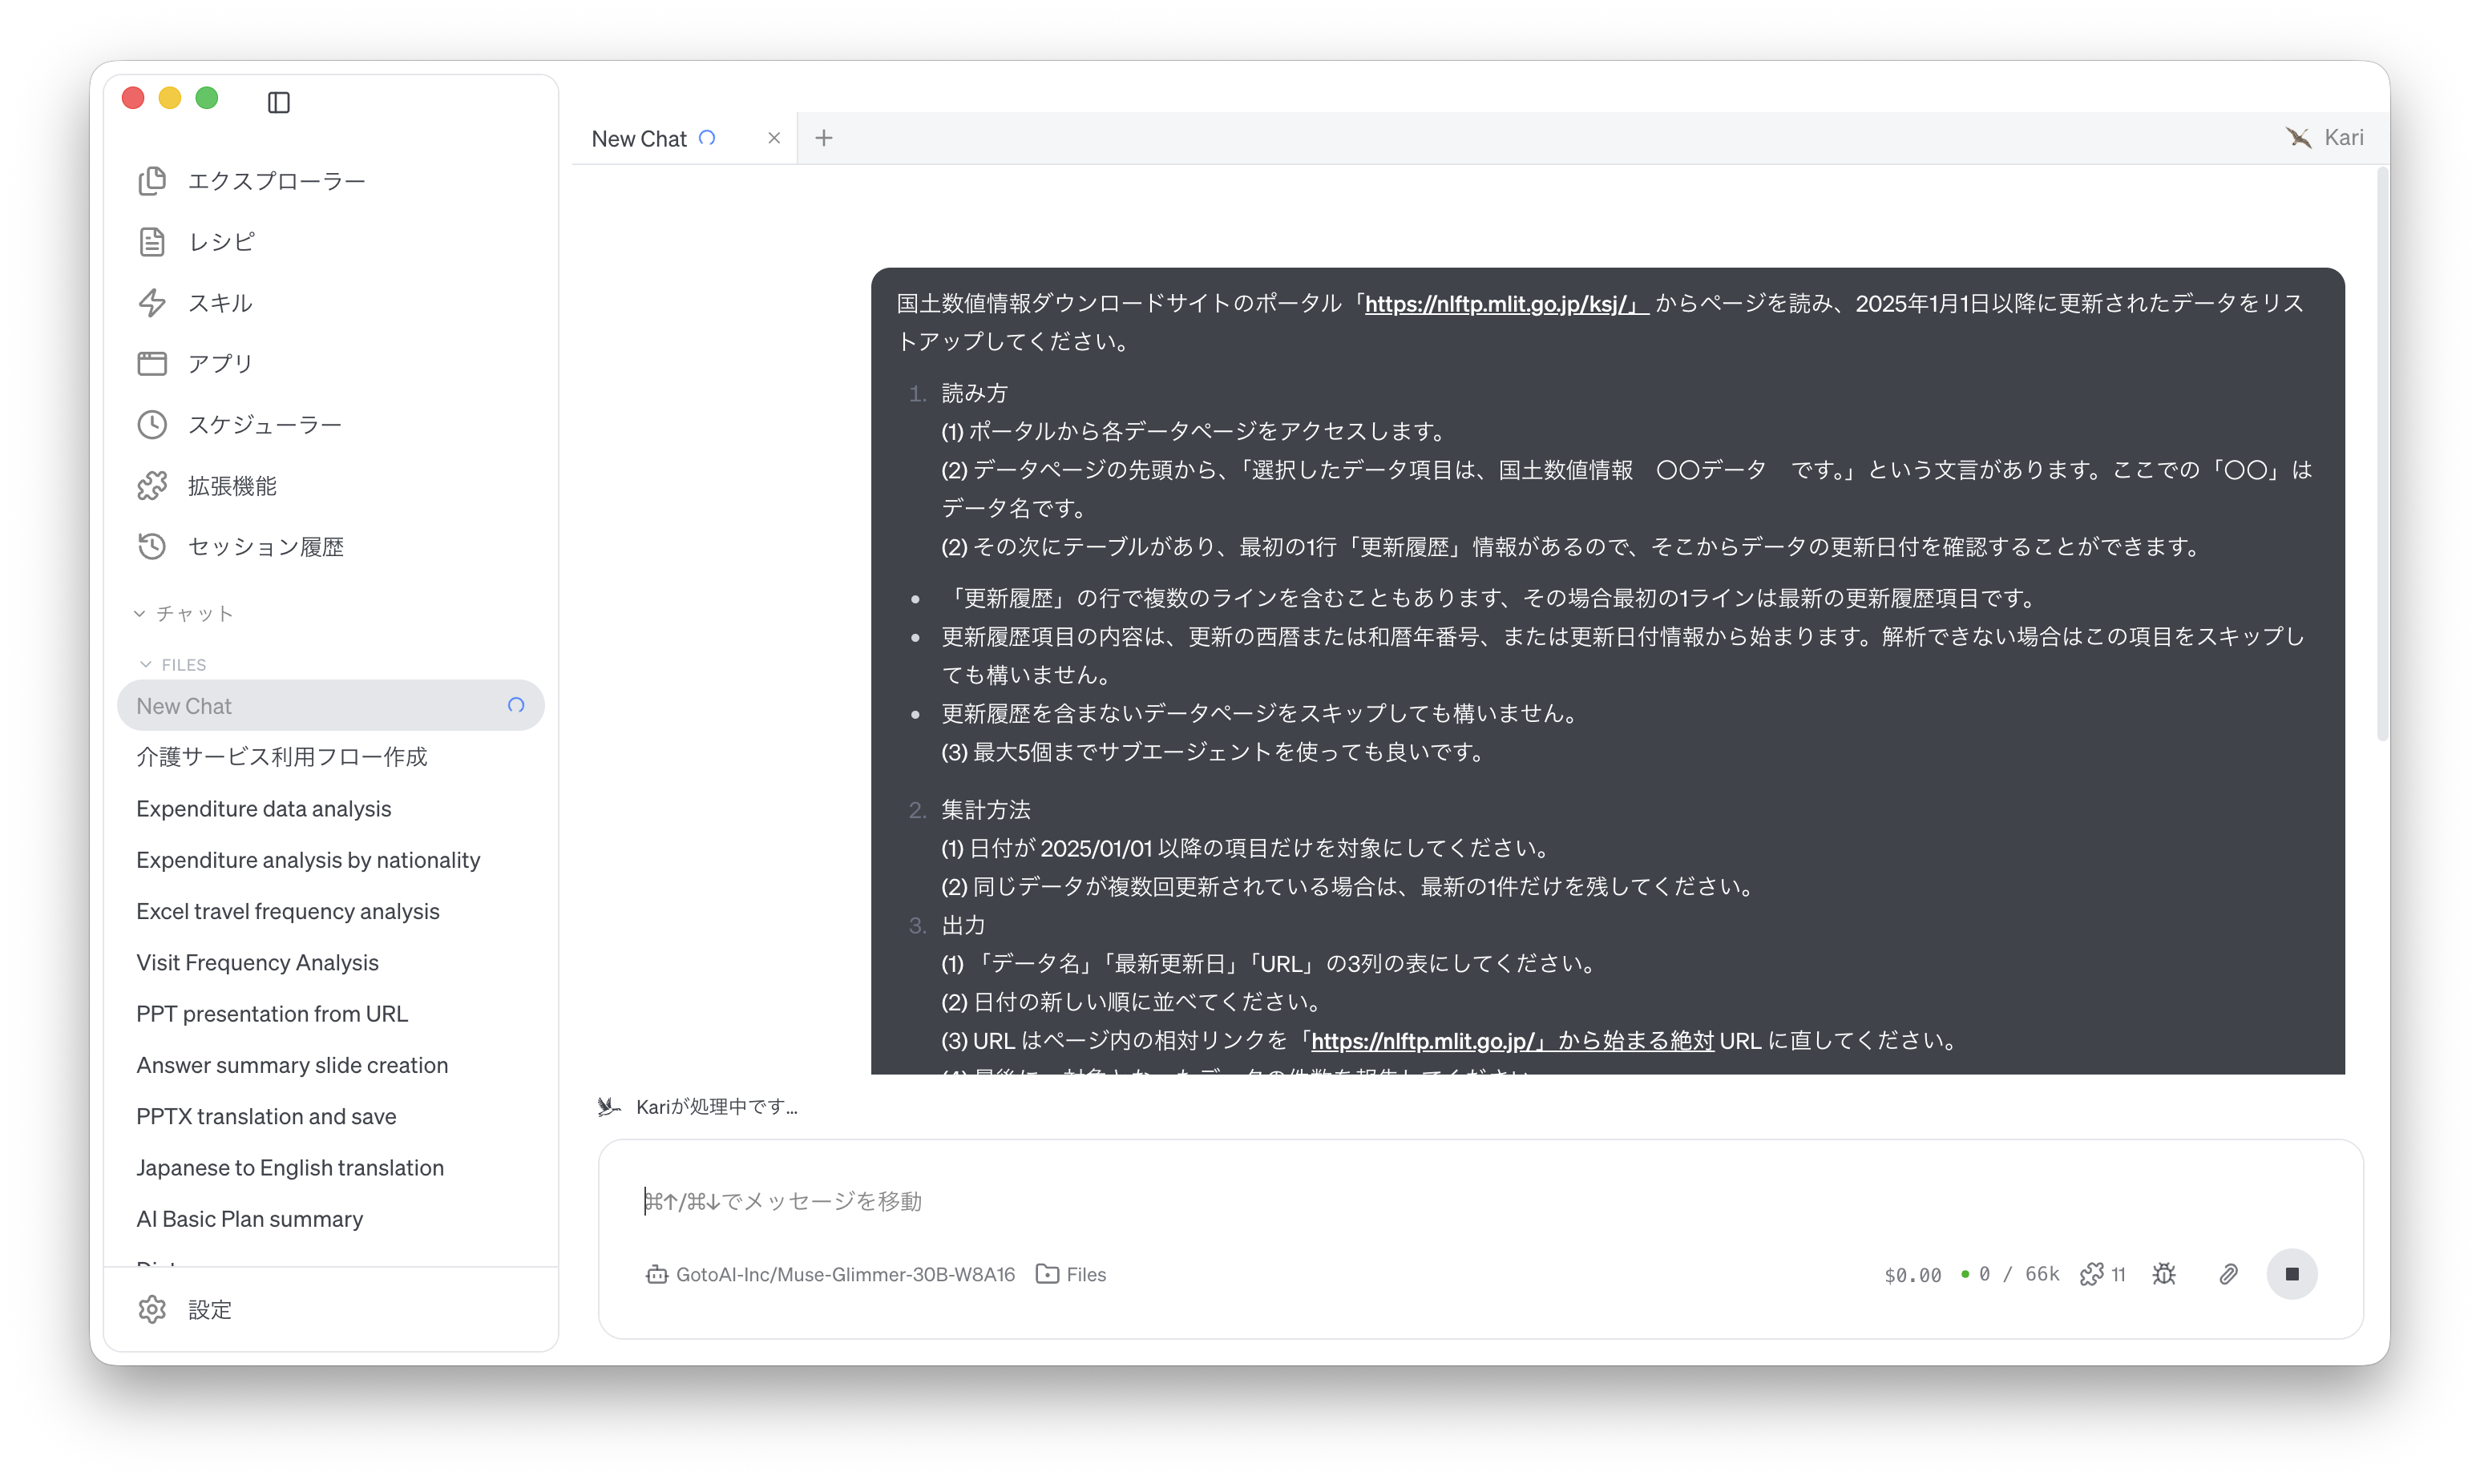Image resolution: width=2480 pixels, height=1484 pixels.
Task: Open PPTX translation and save chat
Action: click(x=266, y=1116)
